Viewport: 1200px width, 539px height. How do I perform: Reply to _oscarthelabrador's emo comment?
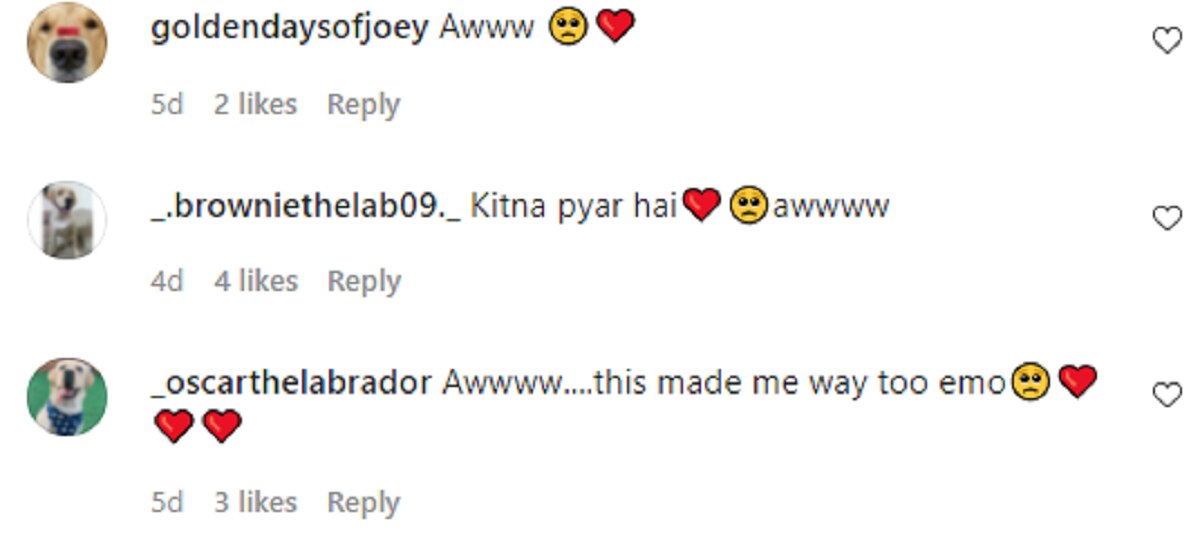[x=364, y=502]
